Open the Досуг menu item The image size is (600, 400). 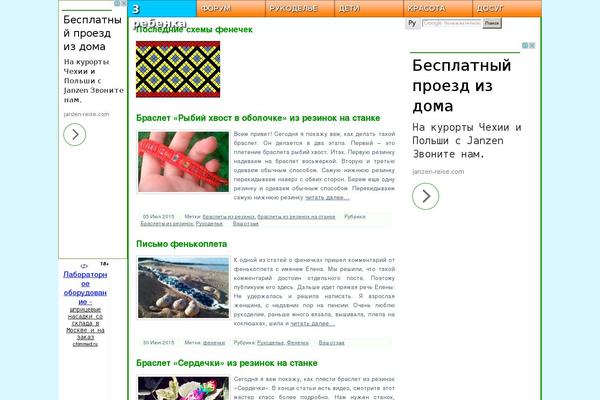point(507,8)
